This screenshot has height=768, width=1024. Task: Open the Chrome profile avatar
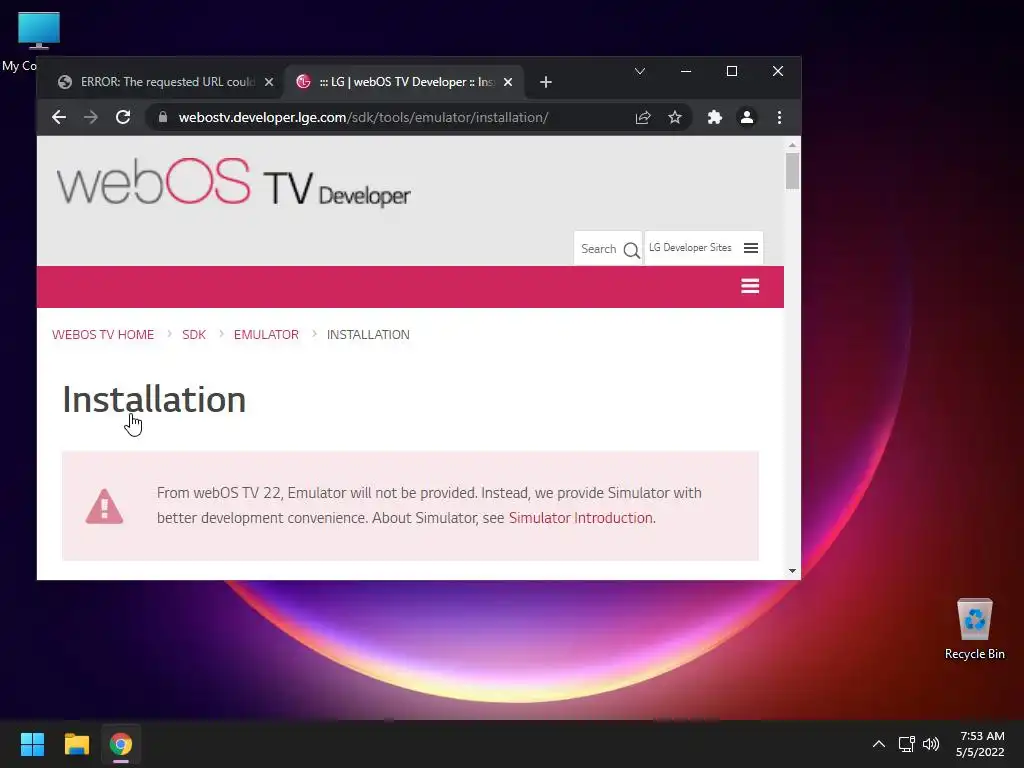[746, 118]
